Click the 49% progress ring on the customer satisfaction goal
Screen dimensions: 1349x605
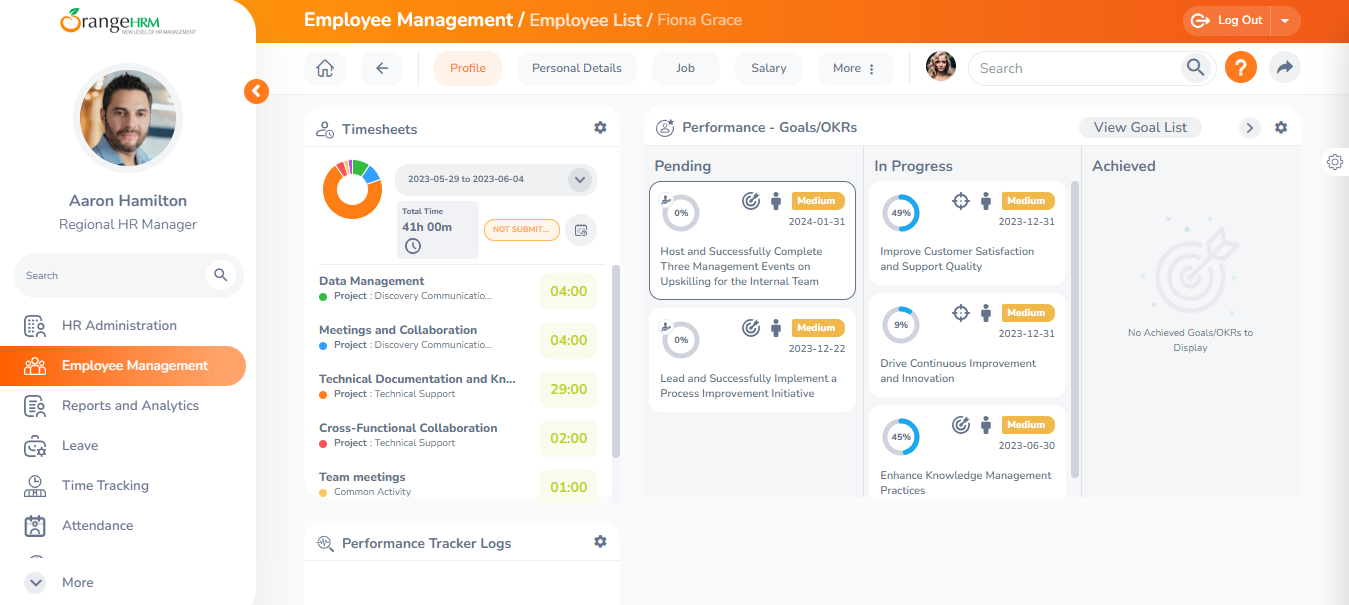point(901,212)
